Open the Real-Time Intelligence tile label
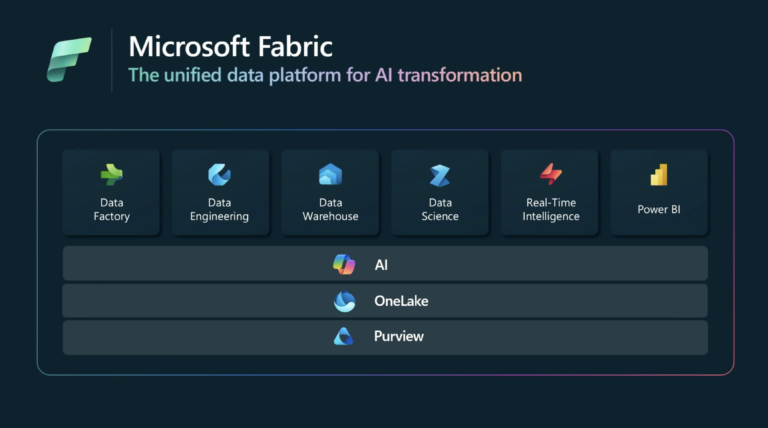This screenshot has height=428, width=768. tap(551, 209)
